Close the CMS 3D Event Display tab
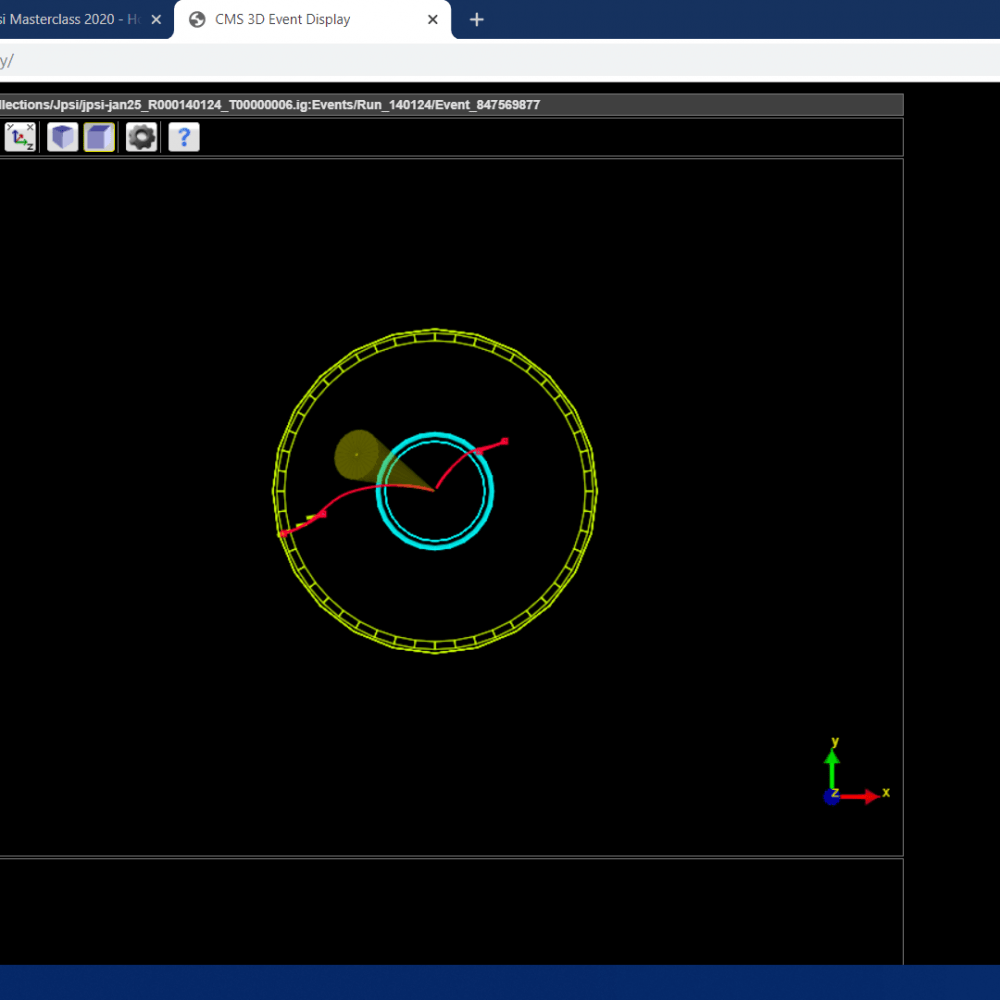1000x1000 pixels. click(x=433, y=20)
